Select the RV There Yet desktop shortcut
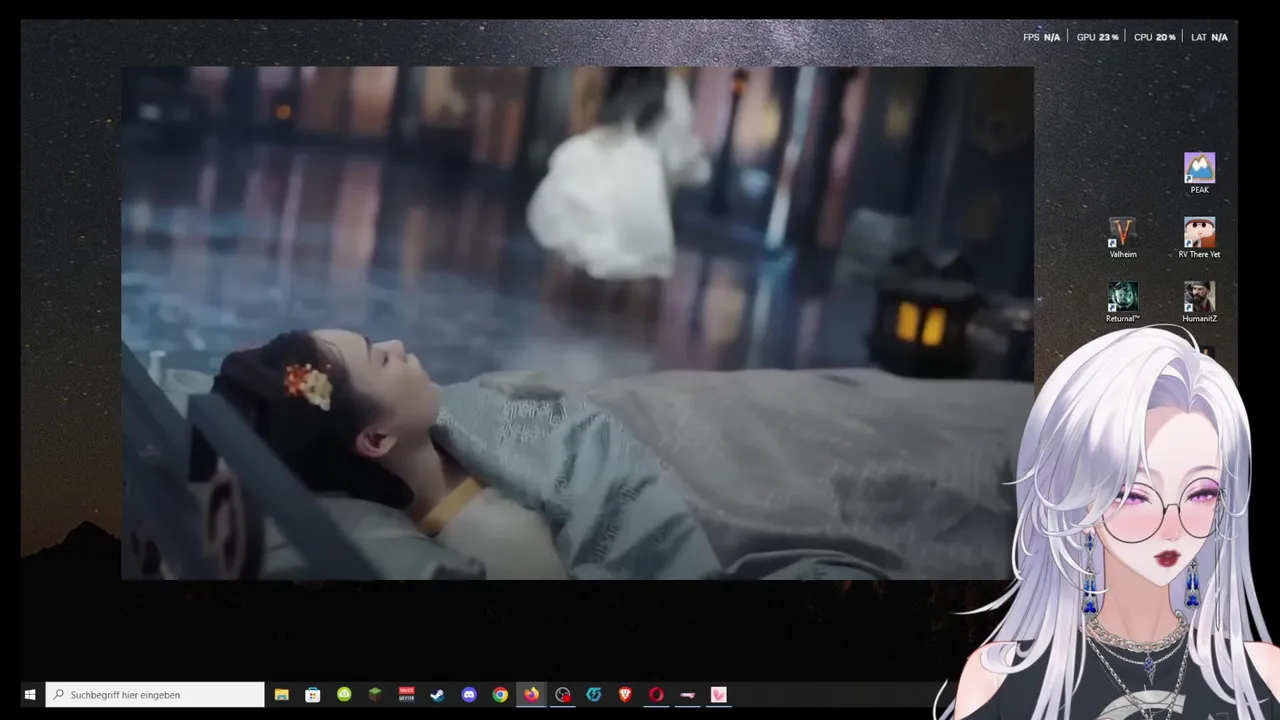 [1199, 238]
